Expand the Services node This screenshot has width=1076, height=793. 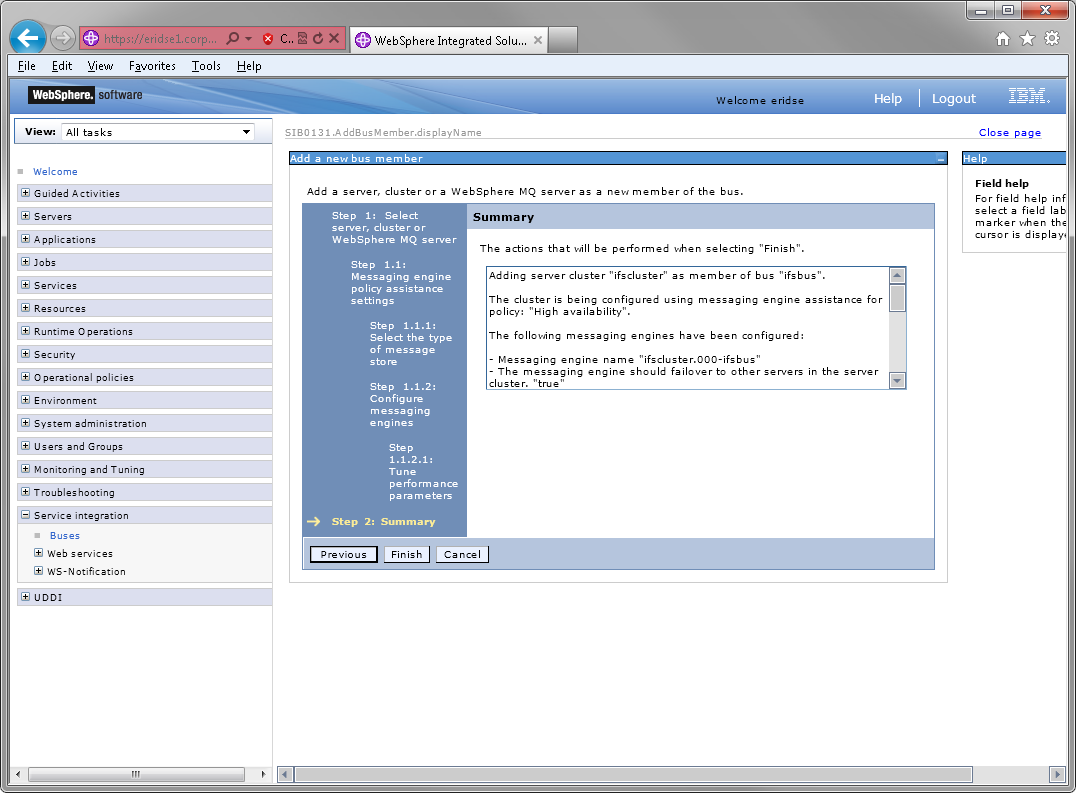coord(25,285)
